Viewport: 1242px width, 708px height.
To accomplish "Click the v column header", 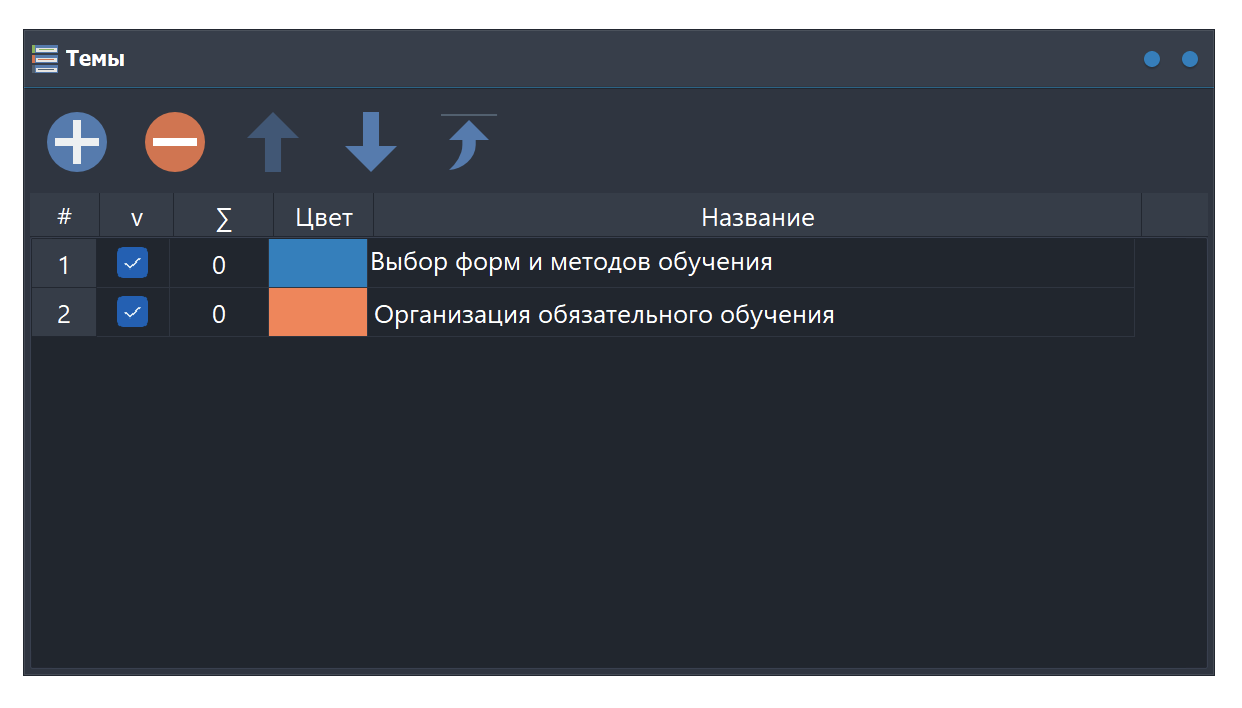I will point(137,216).
